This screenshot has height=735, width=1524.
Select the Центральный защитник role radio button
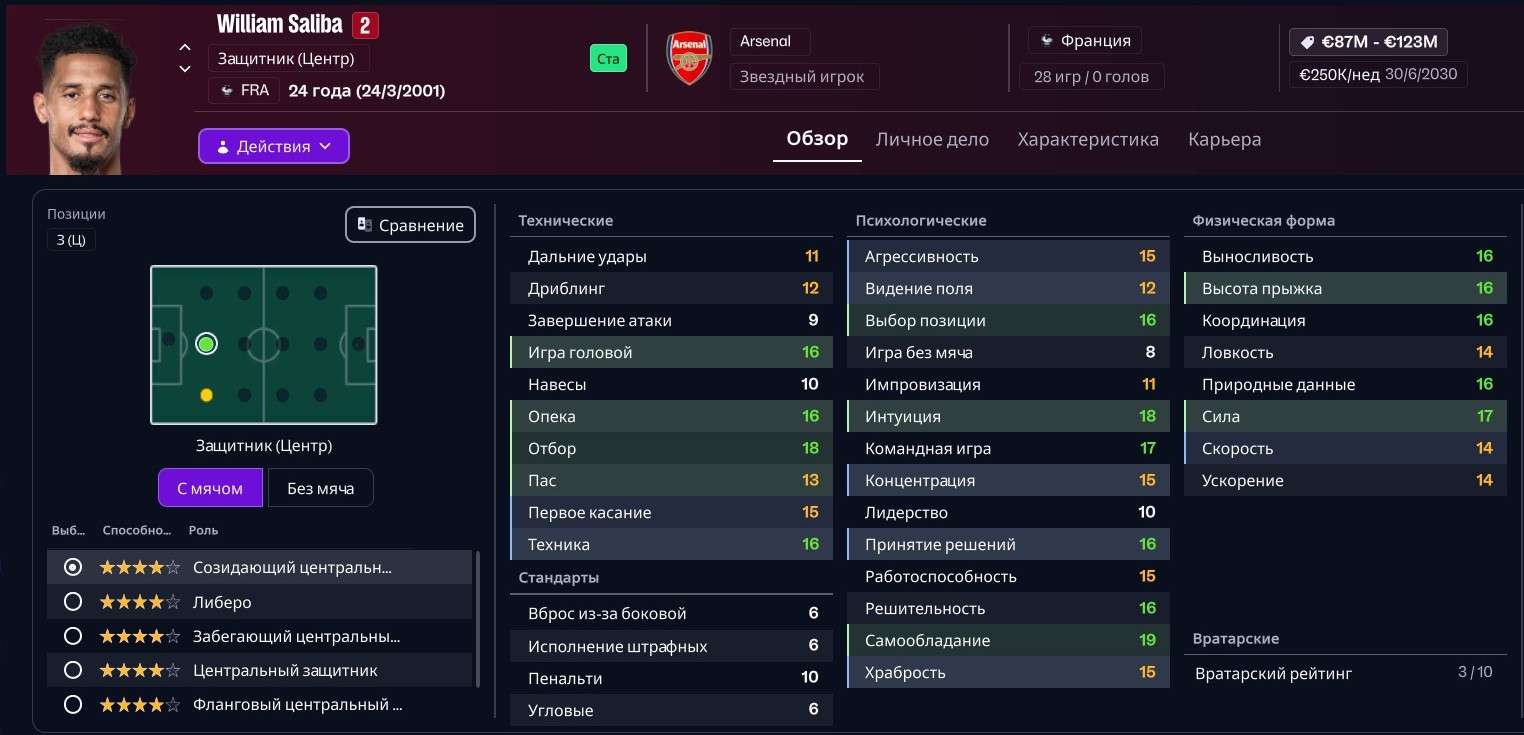pyautogui.click(x=73, y=670)
